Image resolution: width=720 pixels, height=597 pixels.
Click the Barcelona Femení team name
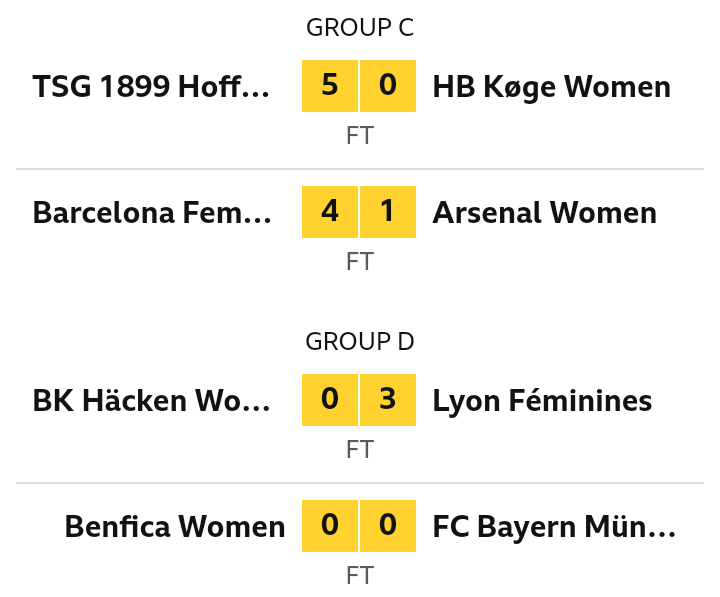(x=152, y=213)
